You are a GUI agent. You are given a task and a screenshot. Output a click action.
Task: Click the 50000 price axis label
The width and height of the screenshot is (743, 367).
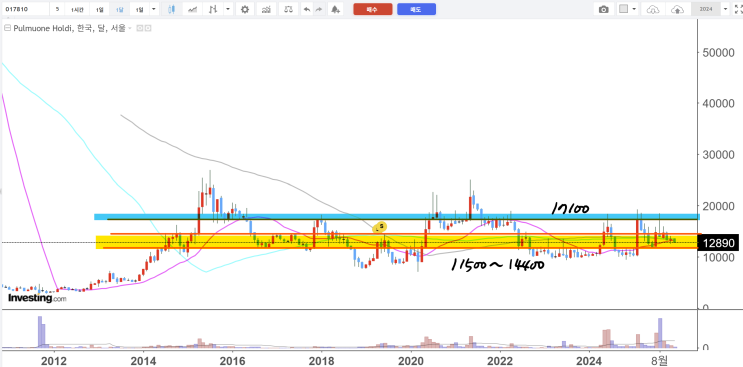[x=718, y=53]
